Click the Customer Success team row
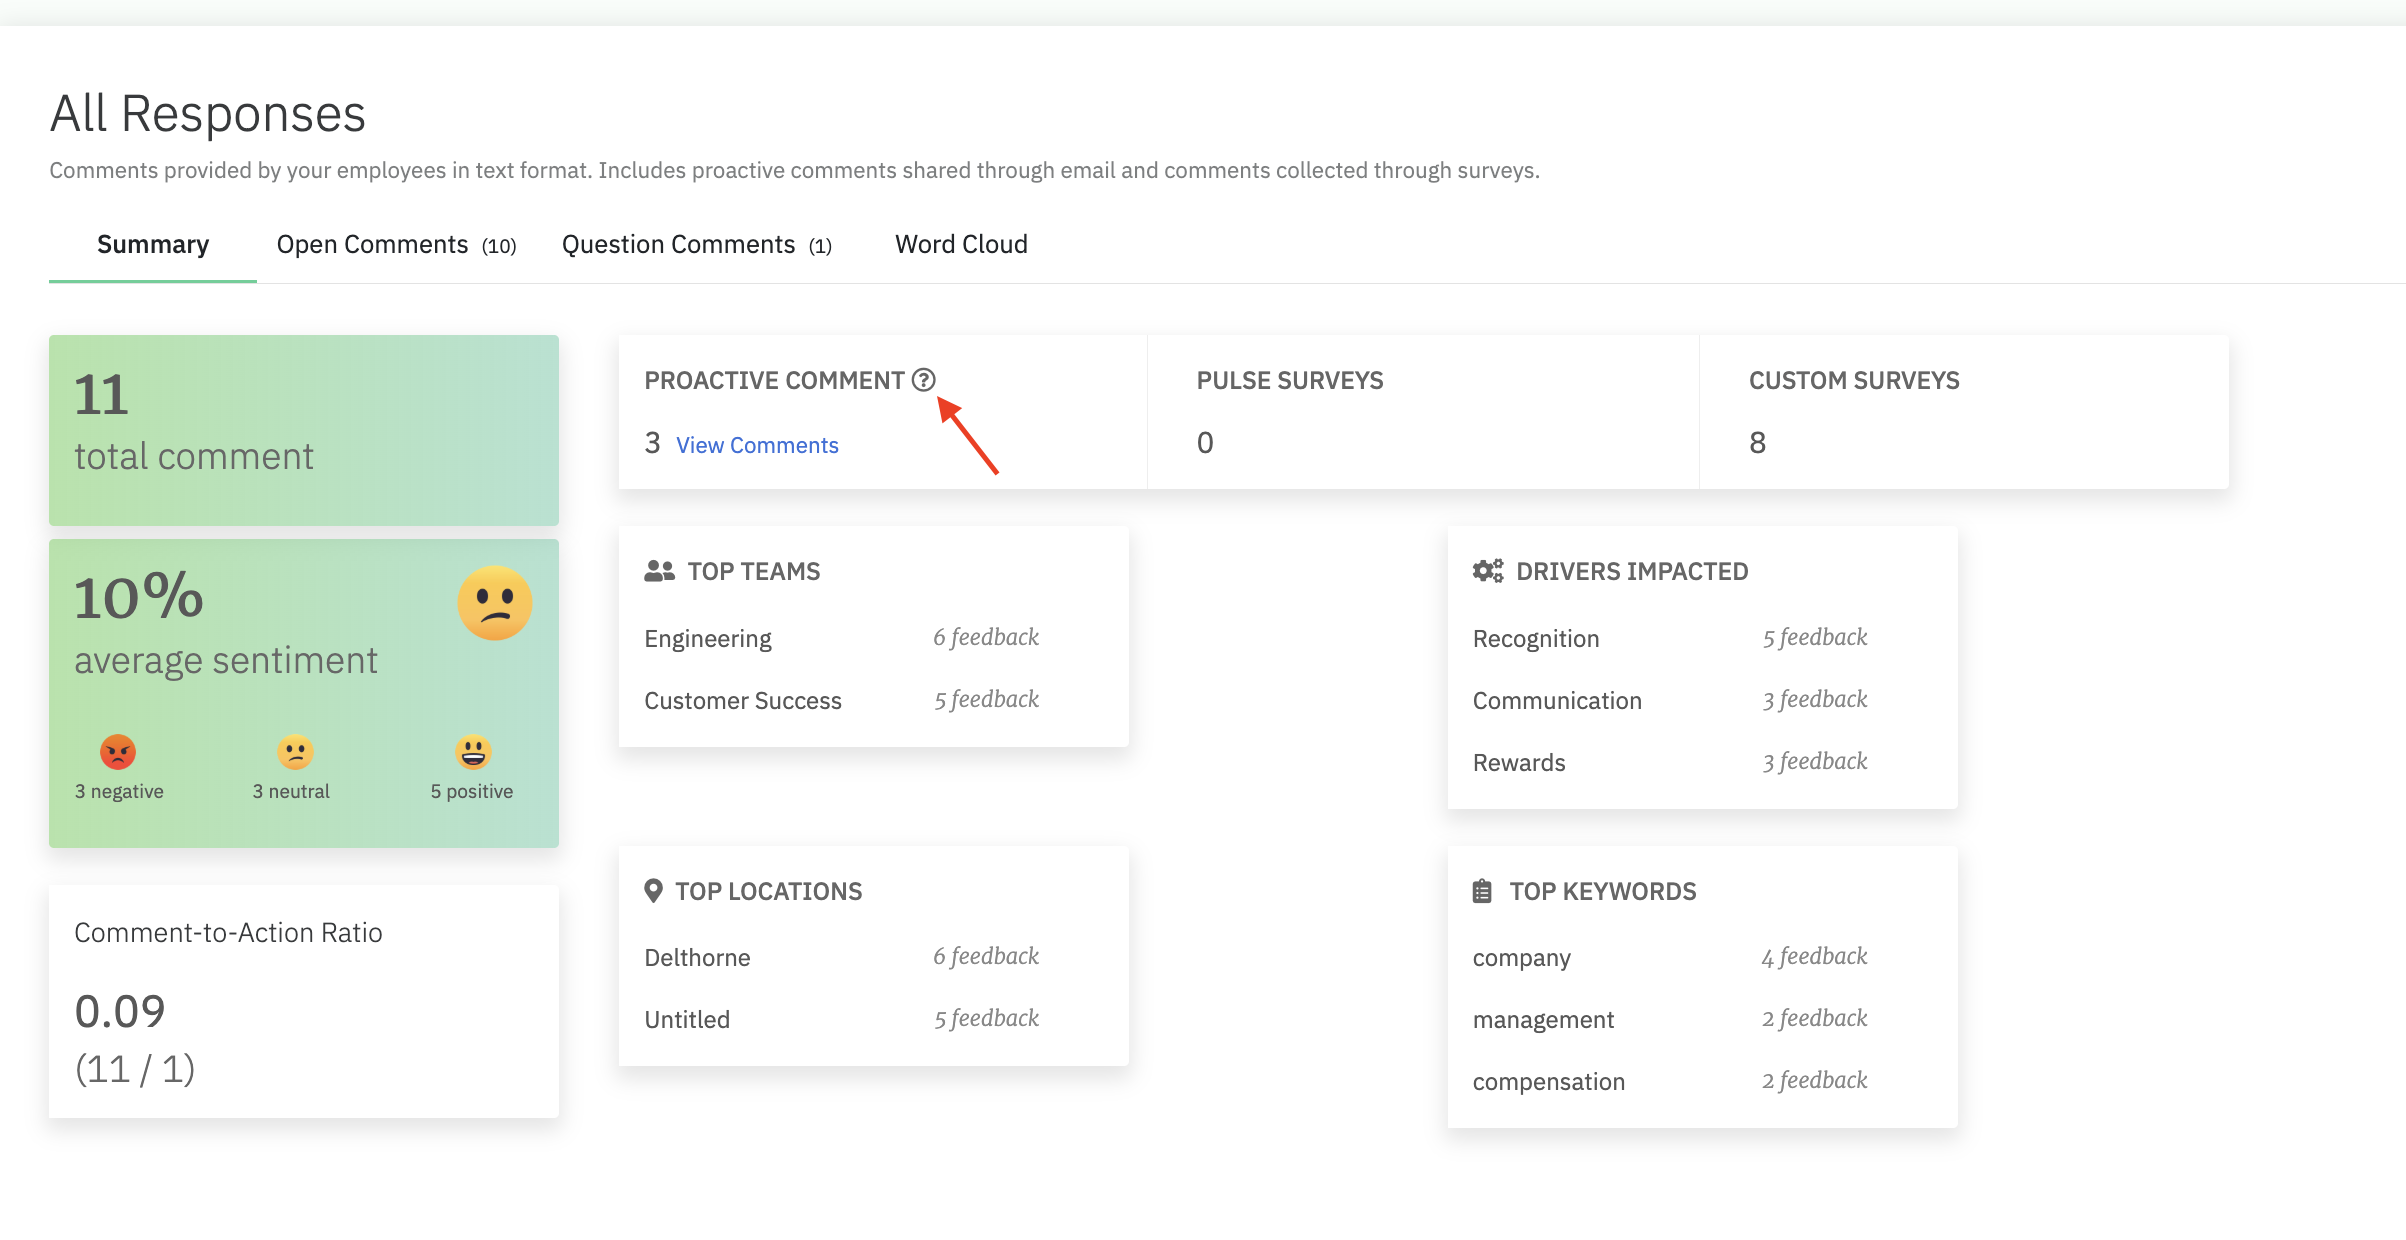The width and height of the screenshot is (2406, 1240). tap(743, 701)
